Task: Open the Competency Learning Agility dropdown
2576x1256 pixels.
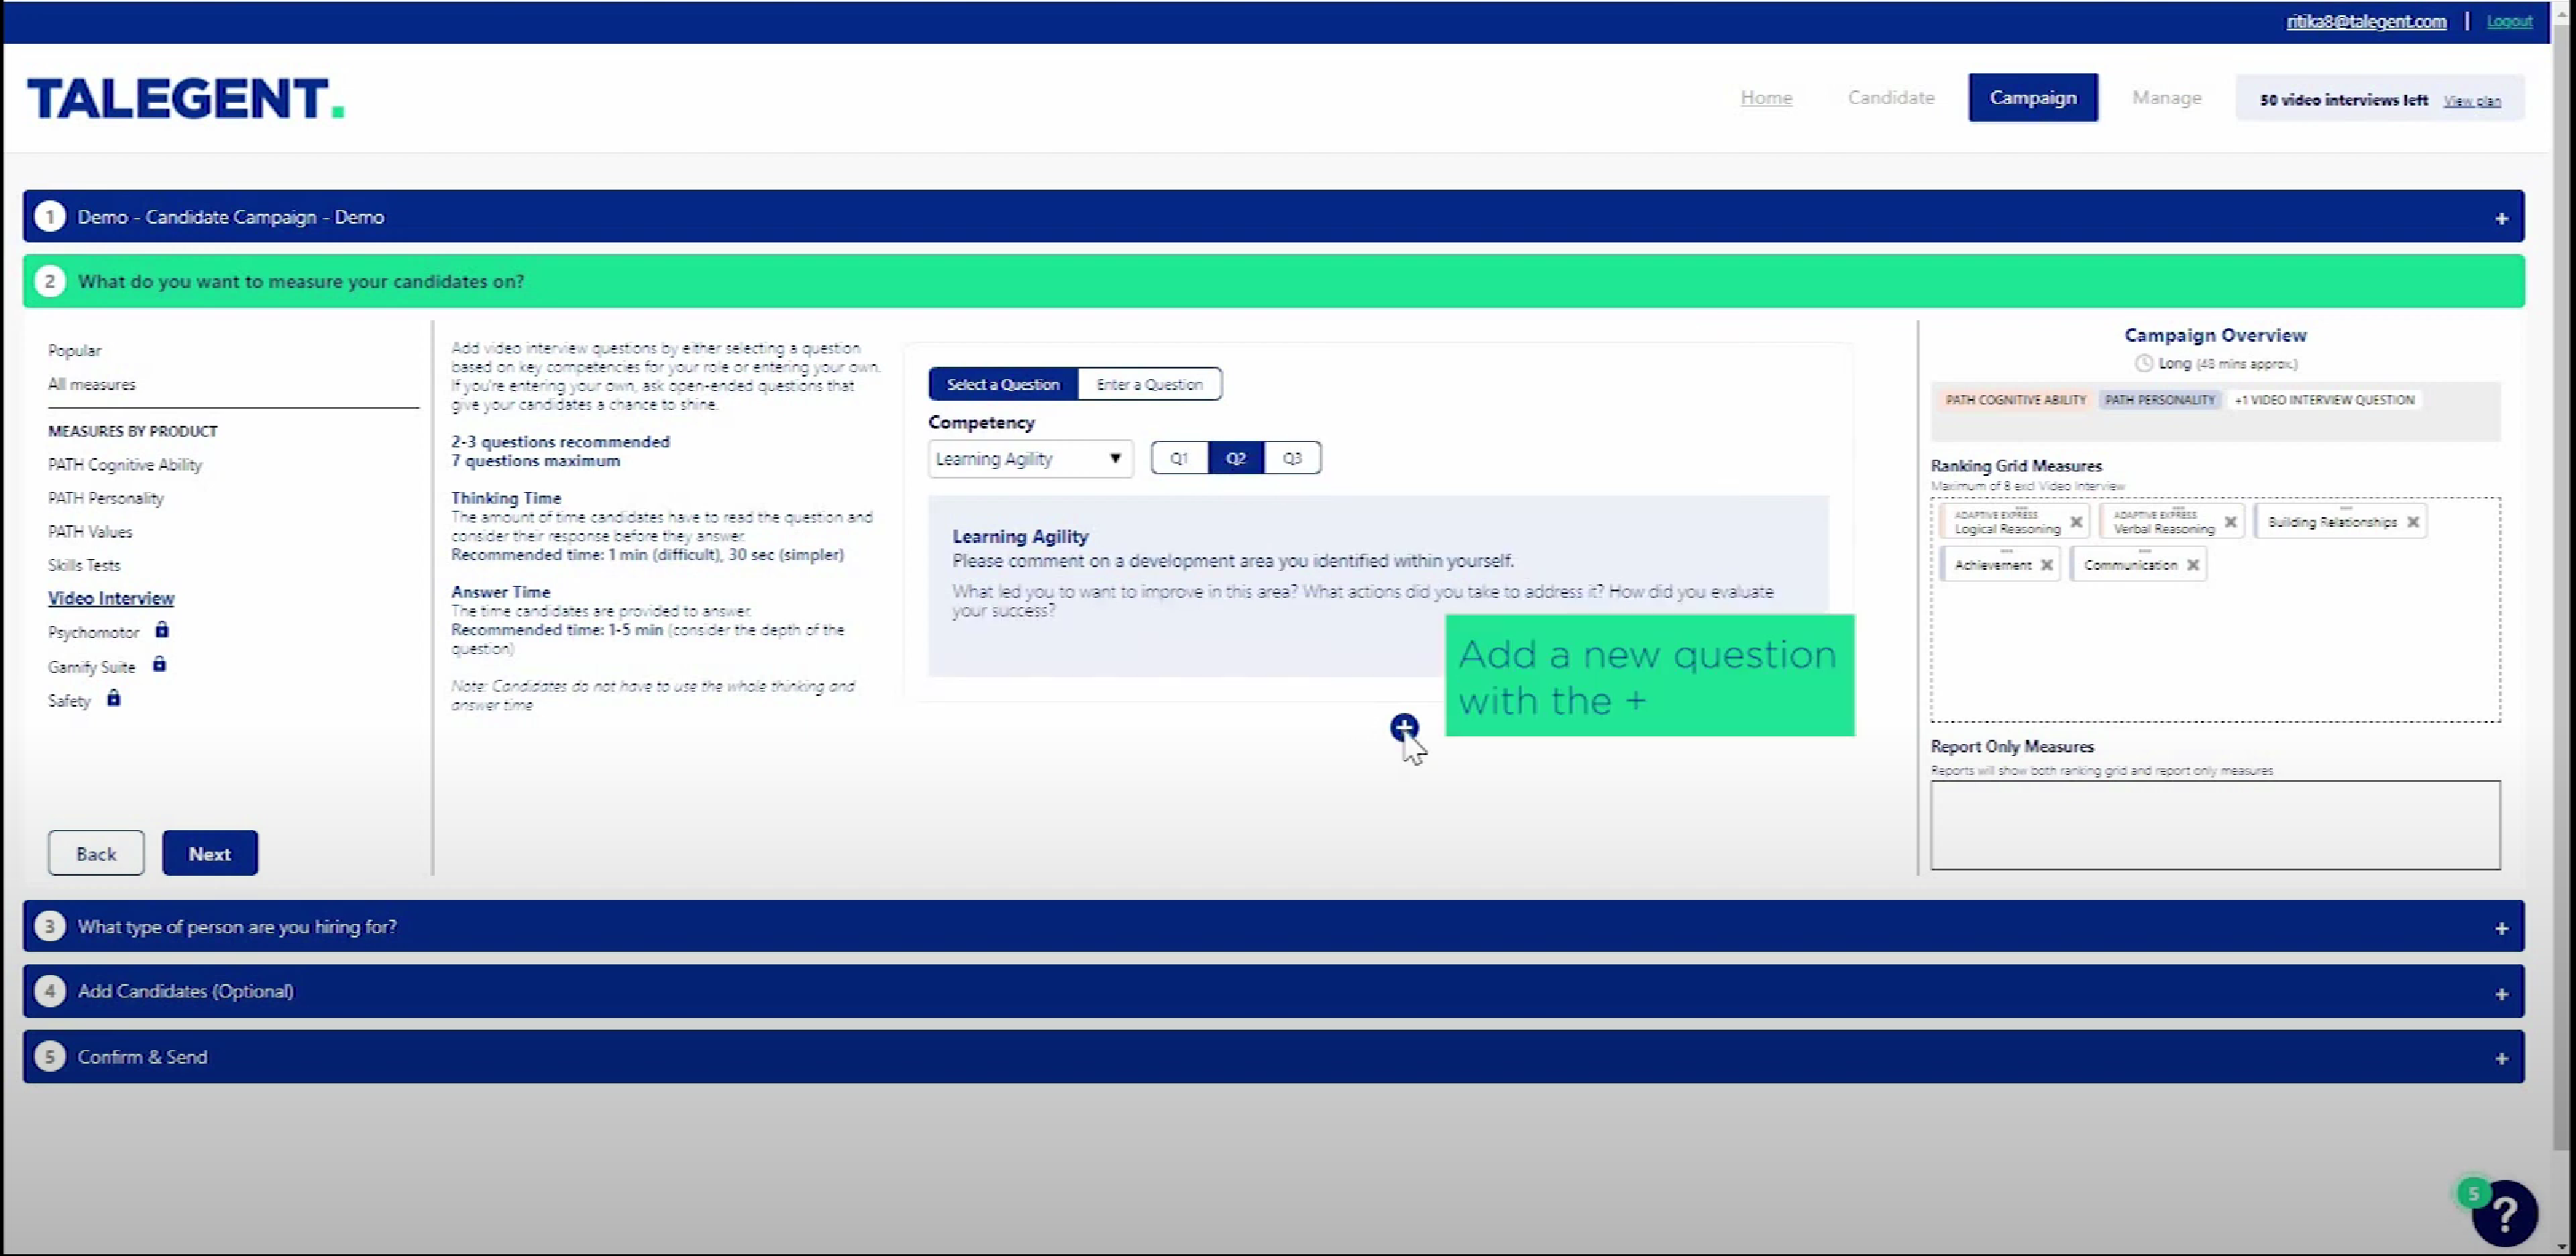Action: (x=1030, y=459)
